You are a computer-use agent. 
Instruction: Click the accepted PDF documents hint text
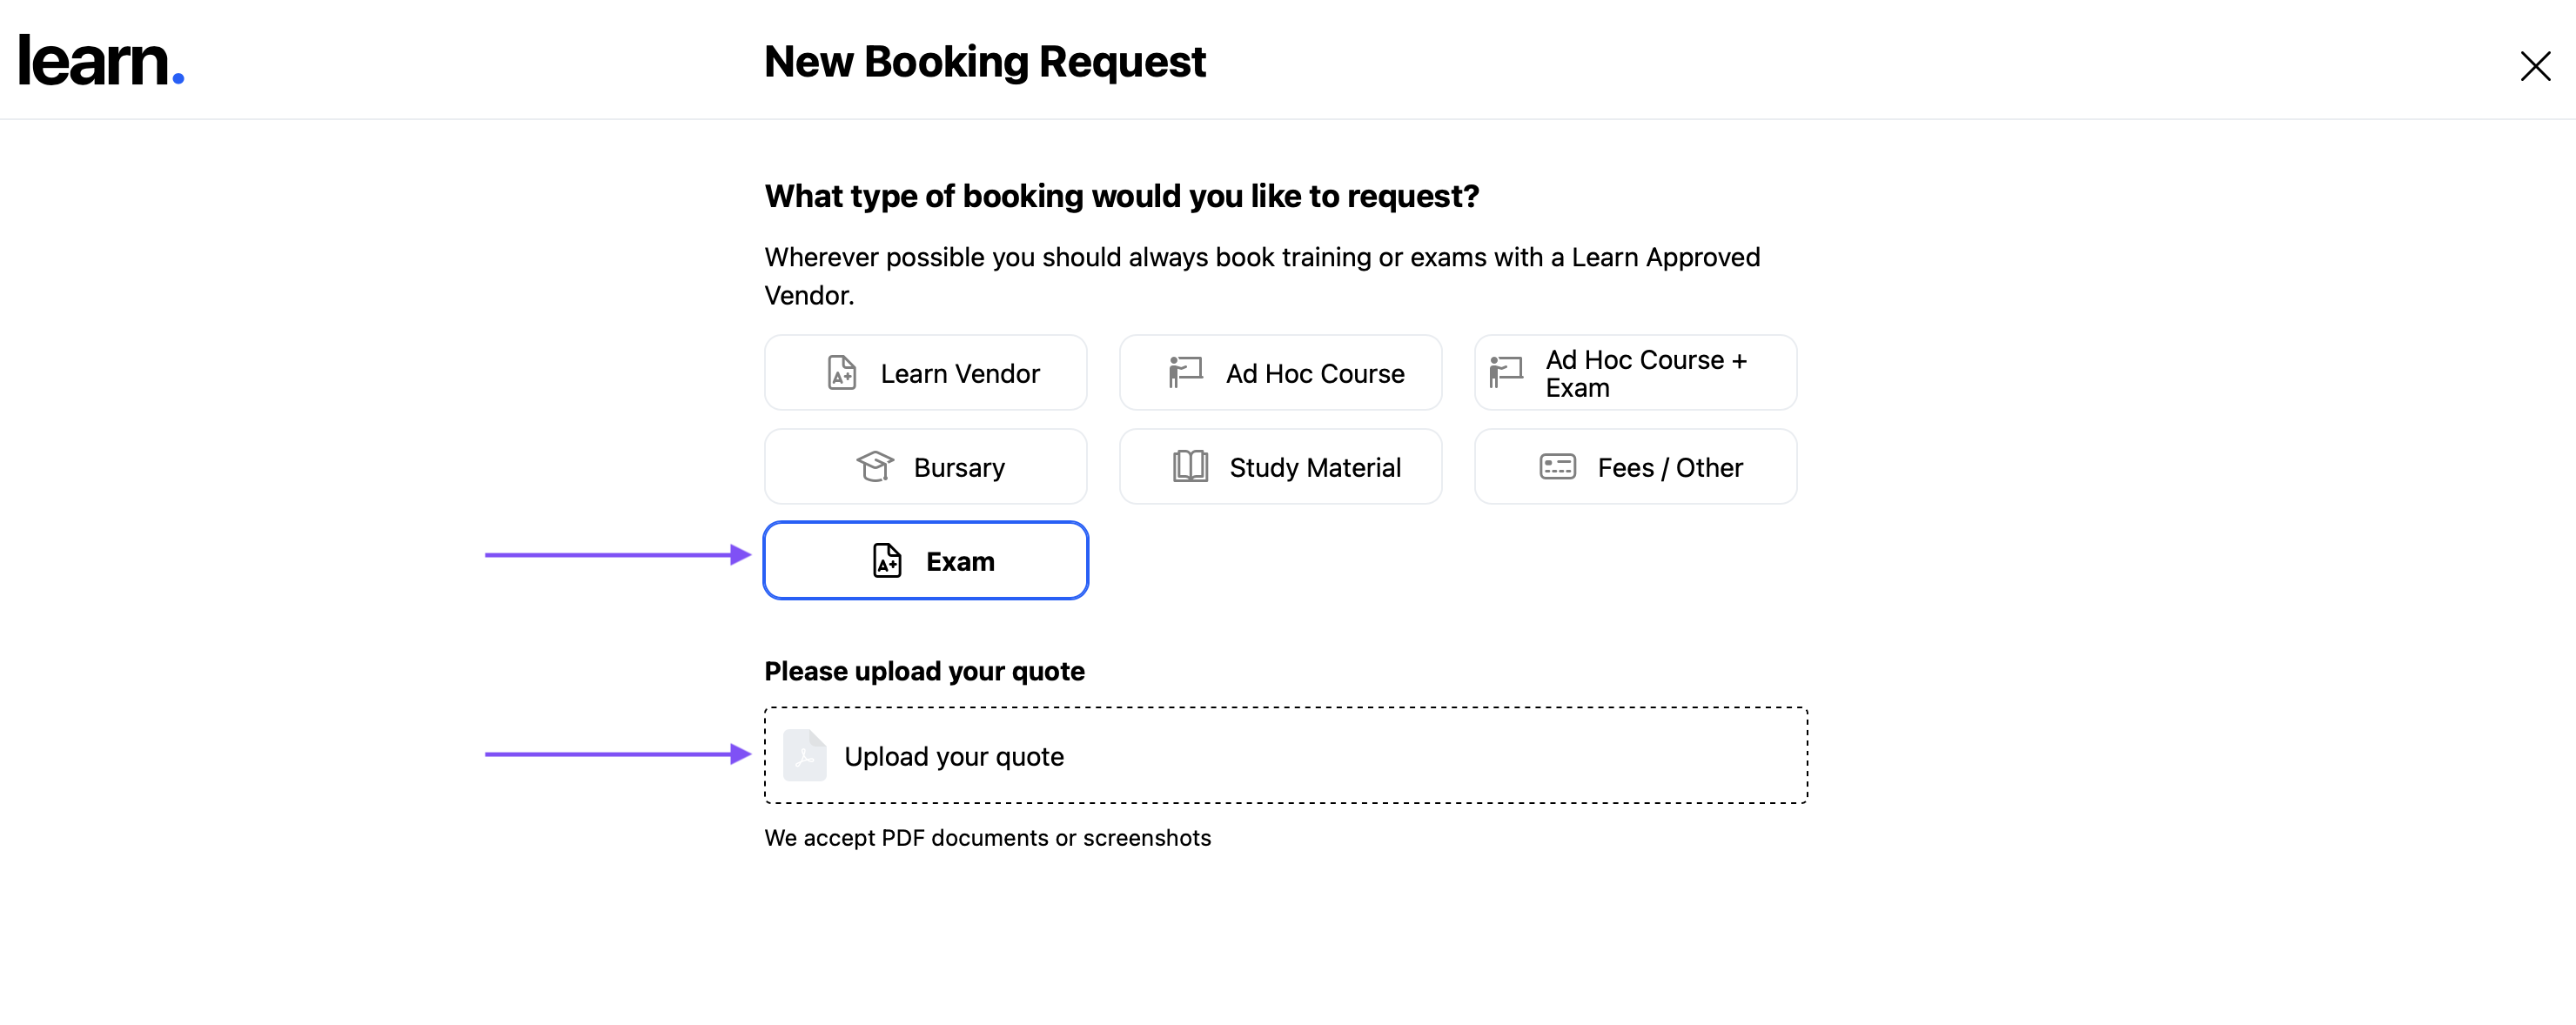[x=987, y=837]
